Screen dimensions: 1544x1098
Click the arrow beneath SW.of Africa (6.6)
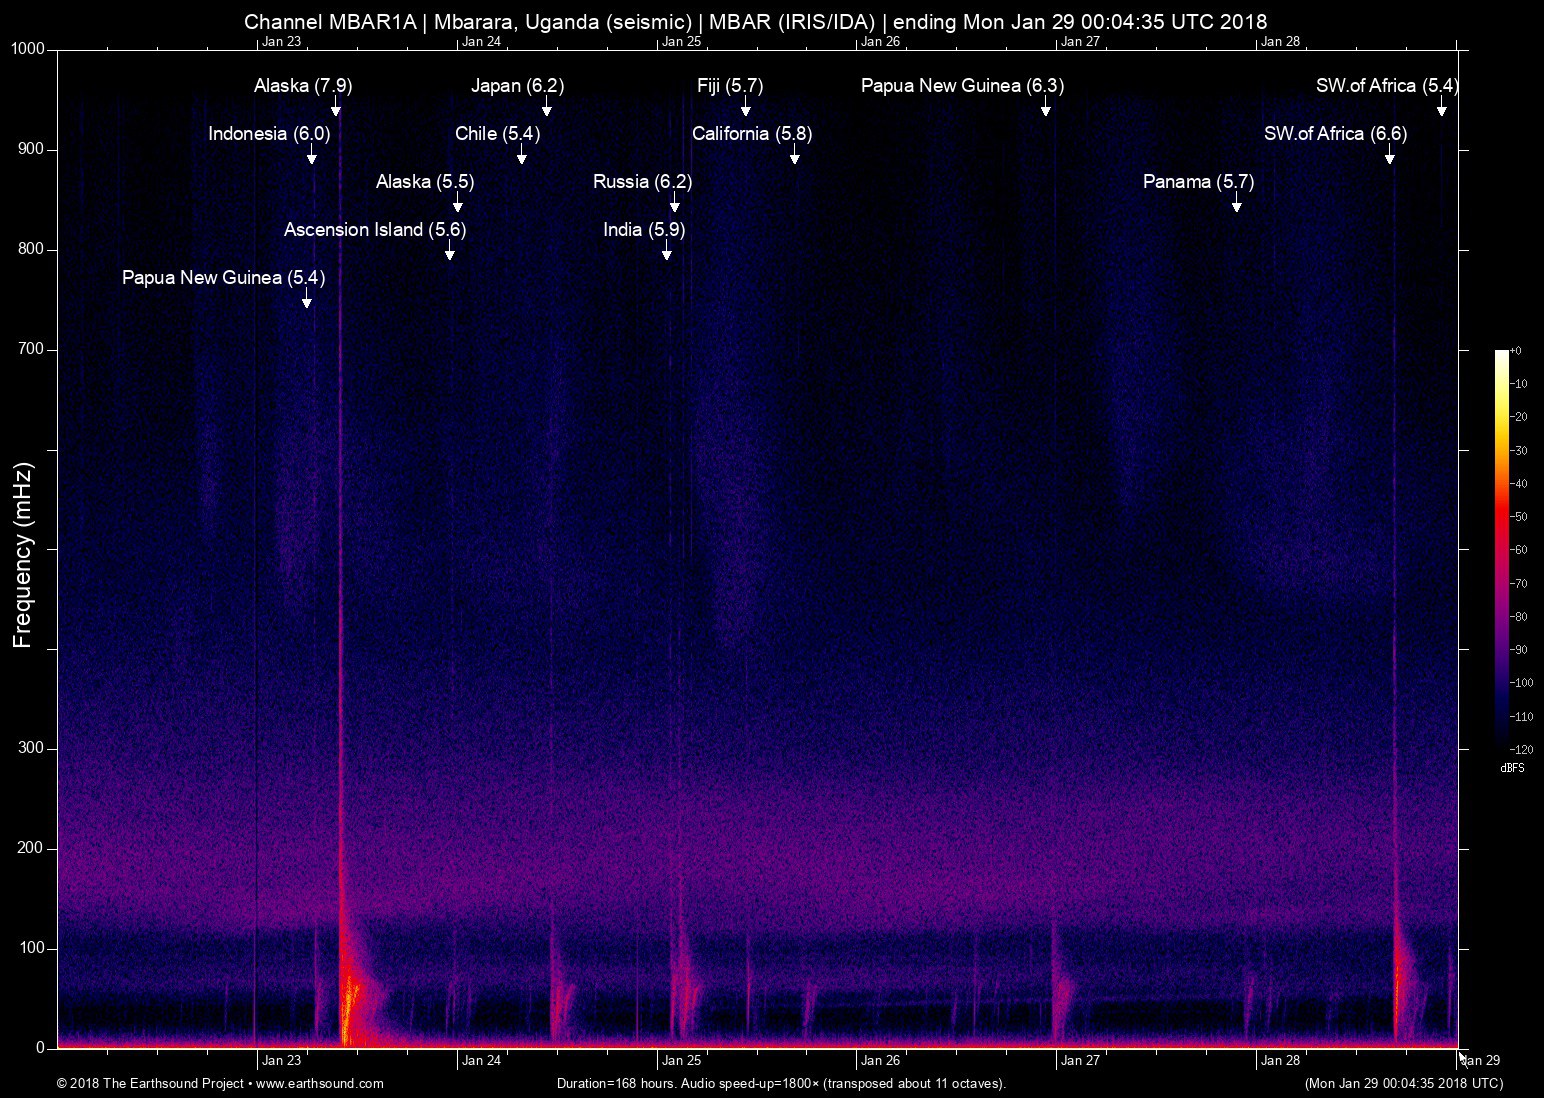pos(1389,156)
